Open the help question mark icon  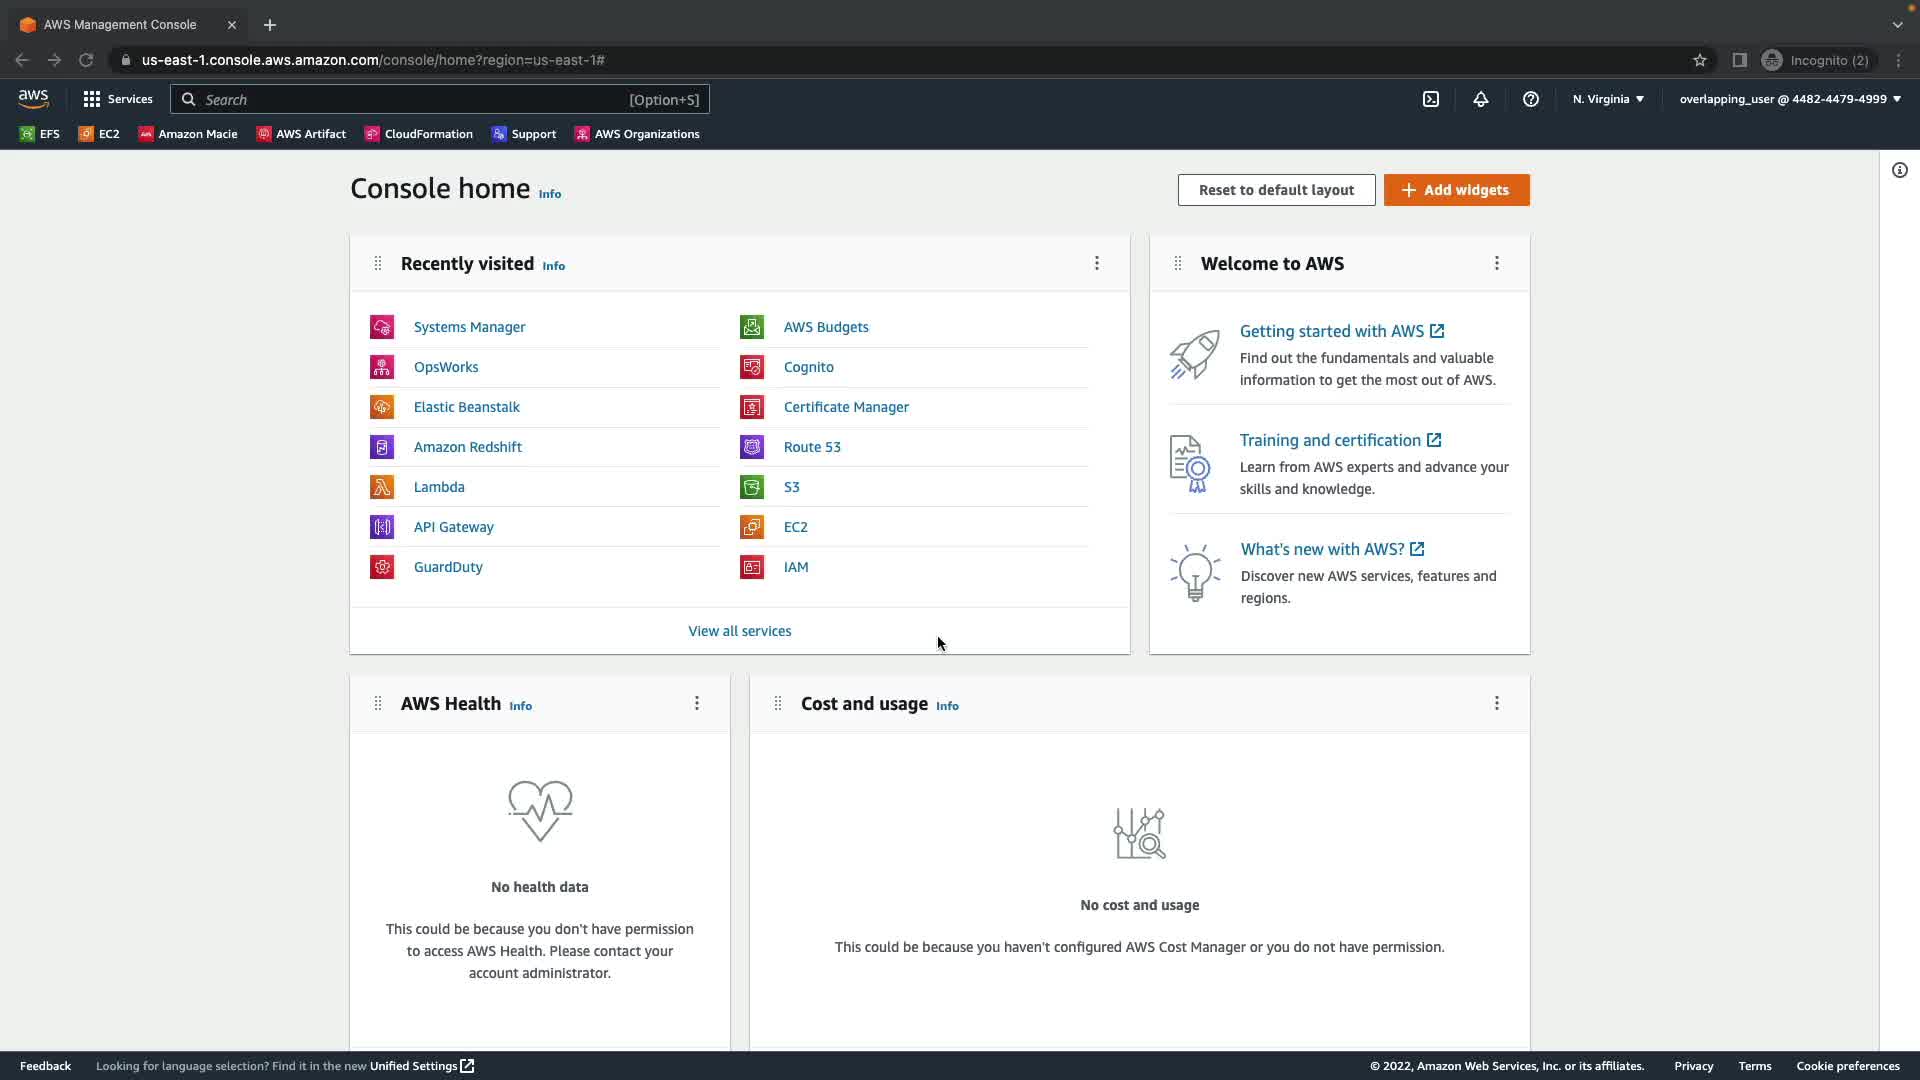tap(1531, 99)
